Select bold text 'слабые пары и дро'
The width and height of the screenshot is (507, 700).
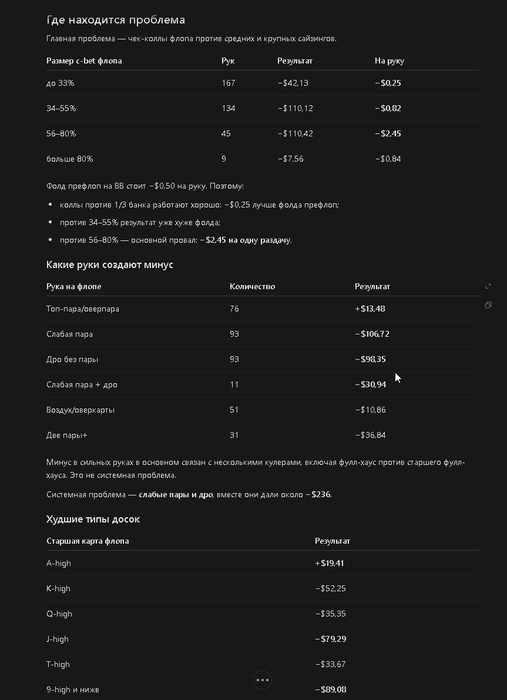[x=175, y=495]
